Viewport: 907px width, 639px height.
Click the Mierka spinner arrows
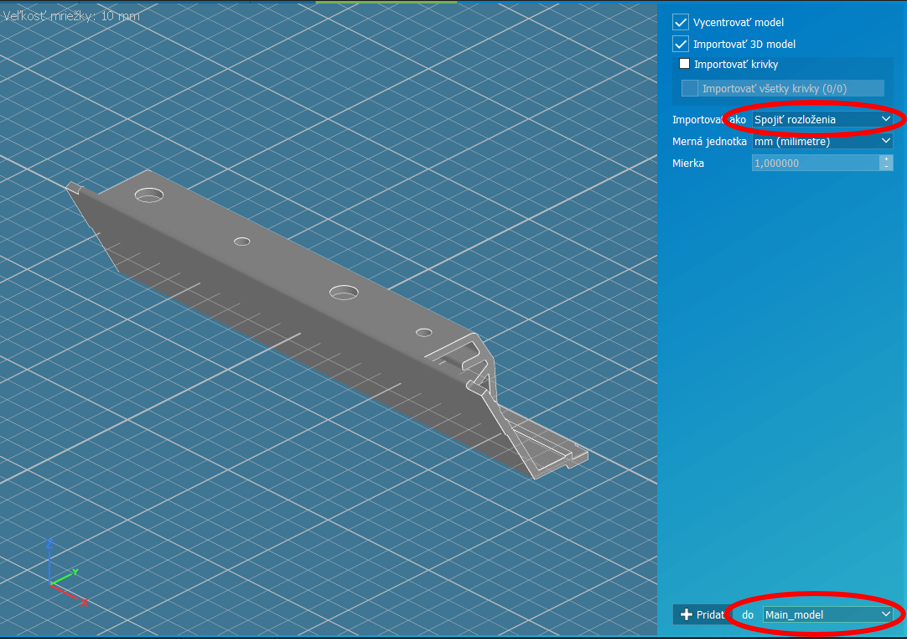(x=886, y=163)
